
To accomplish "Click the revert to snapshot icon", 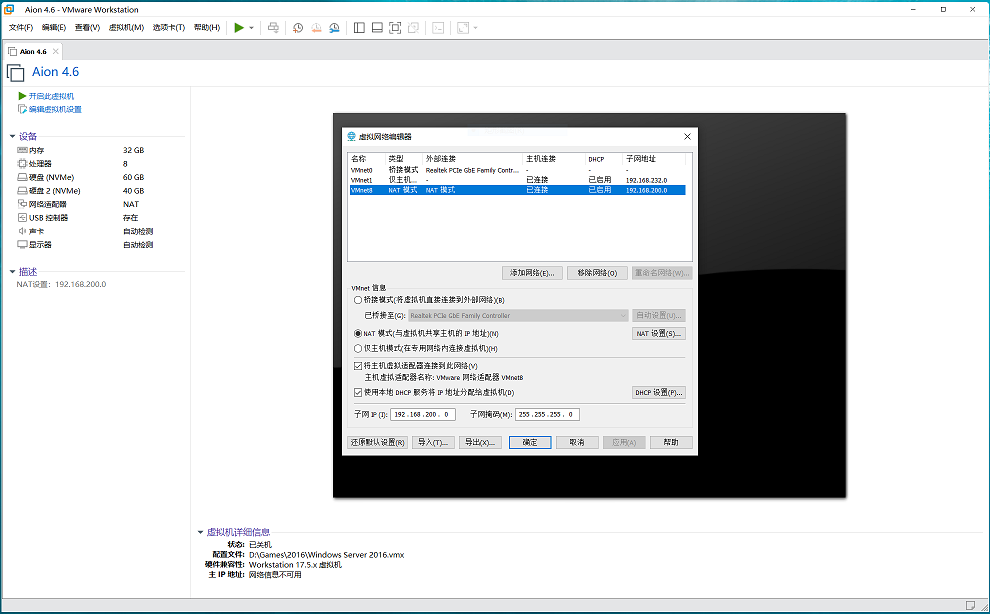I will click(316, 28).
